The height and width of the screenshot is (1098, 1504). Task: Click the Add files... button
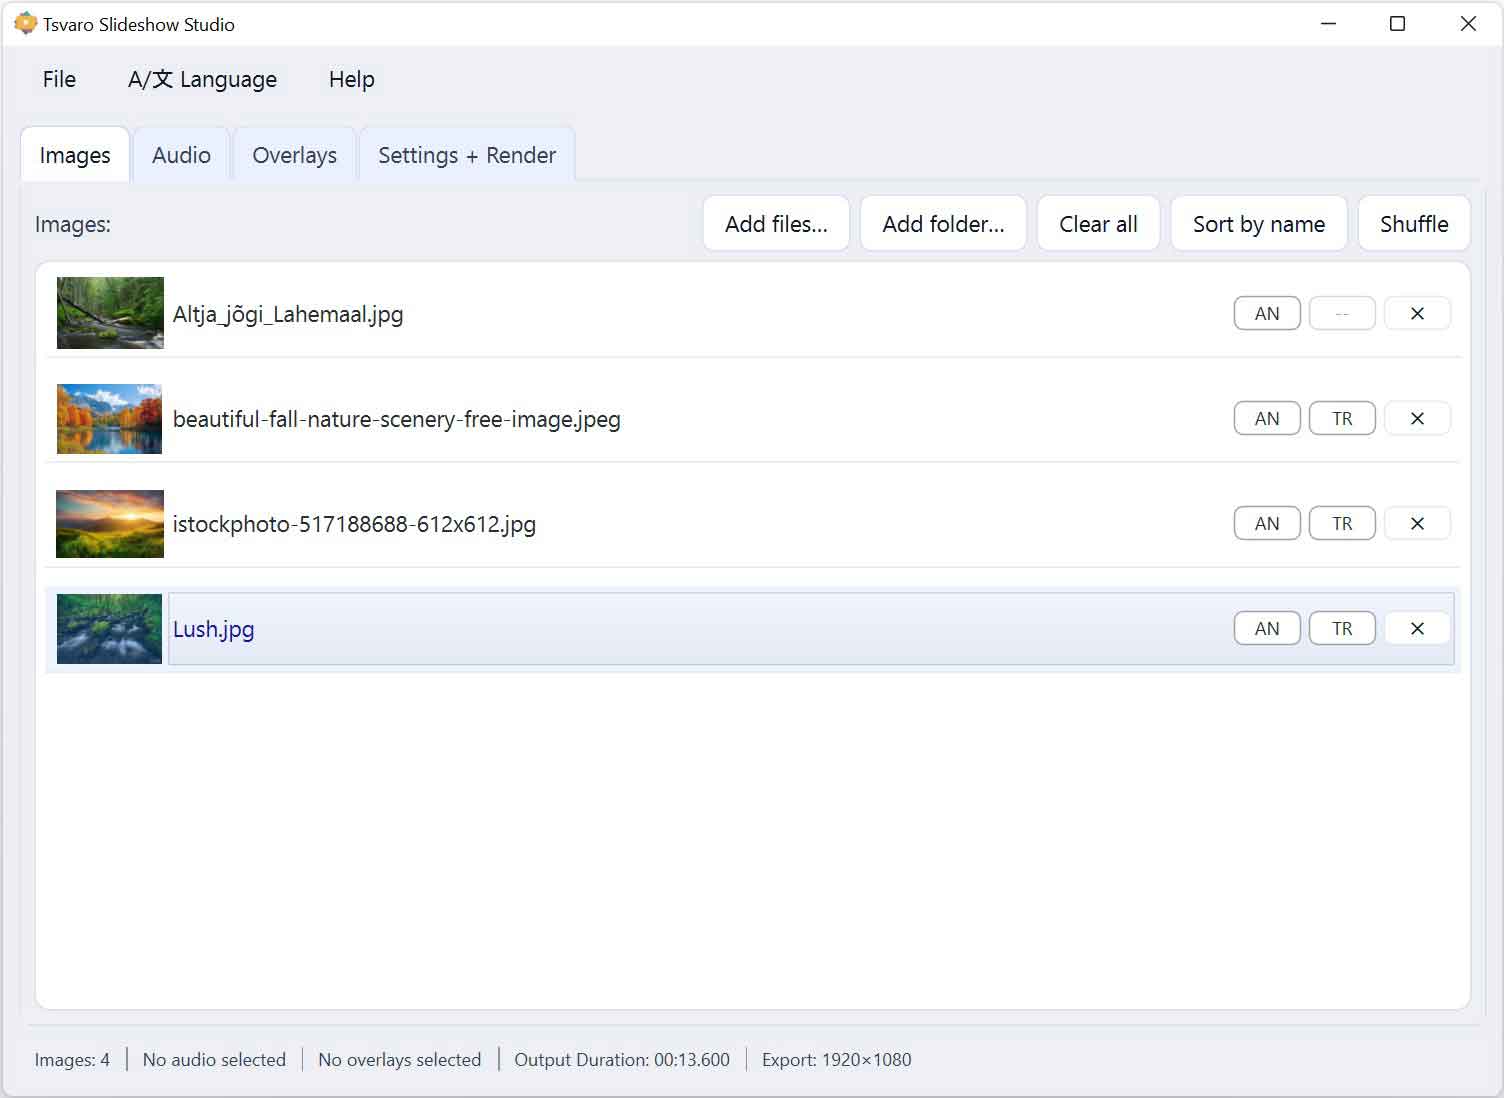pyautogui.click(x=776, y=224)
